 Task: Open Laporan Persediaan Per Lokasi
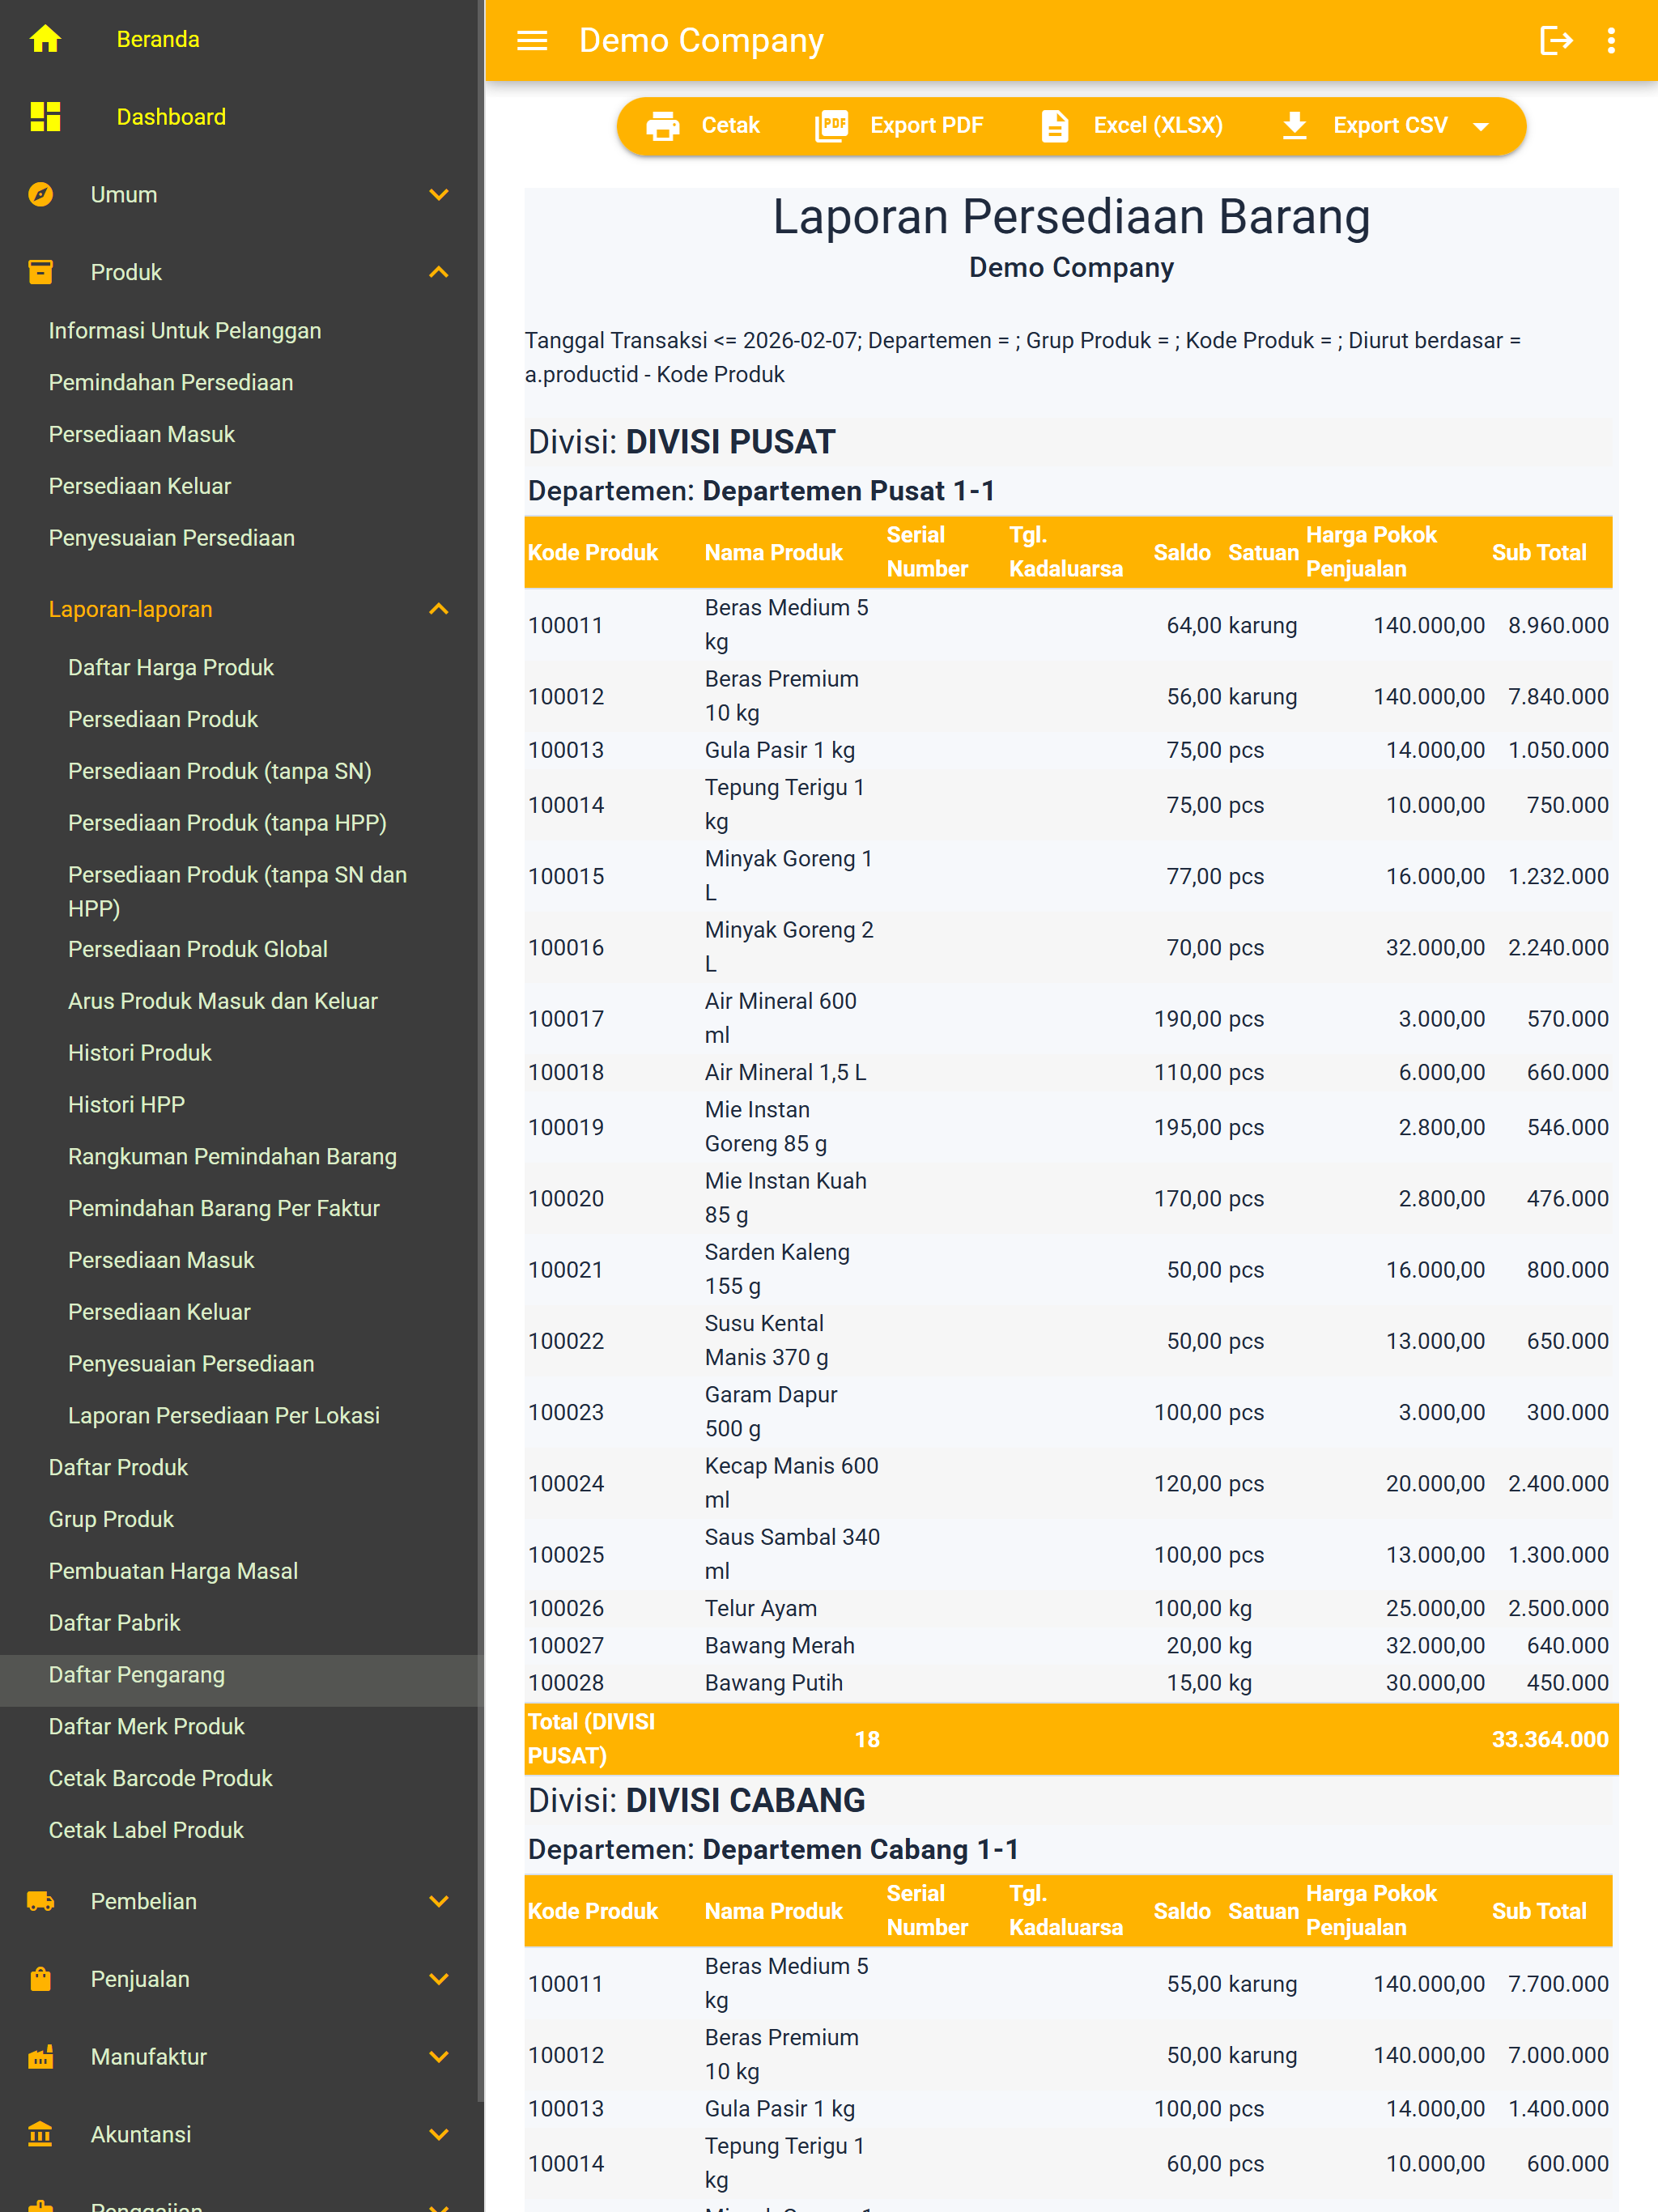(x=224, y=1416)
